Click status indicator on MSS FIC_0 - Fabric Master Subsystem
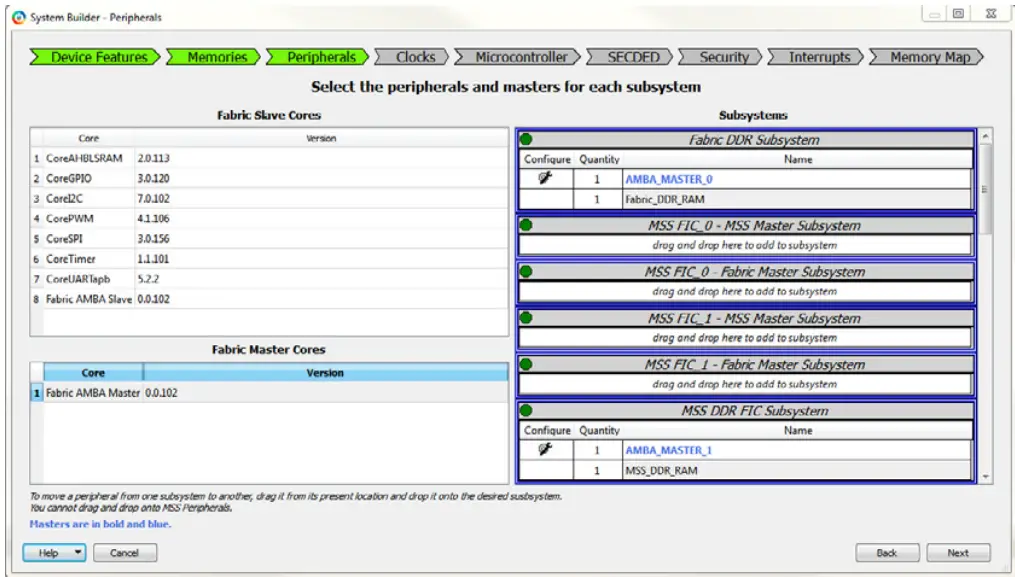Image resolution: width=1015 pixels, height=577 pixels. (524, 271)
